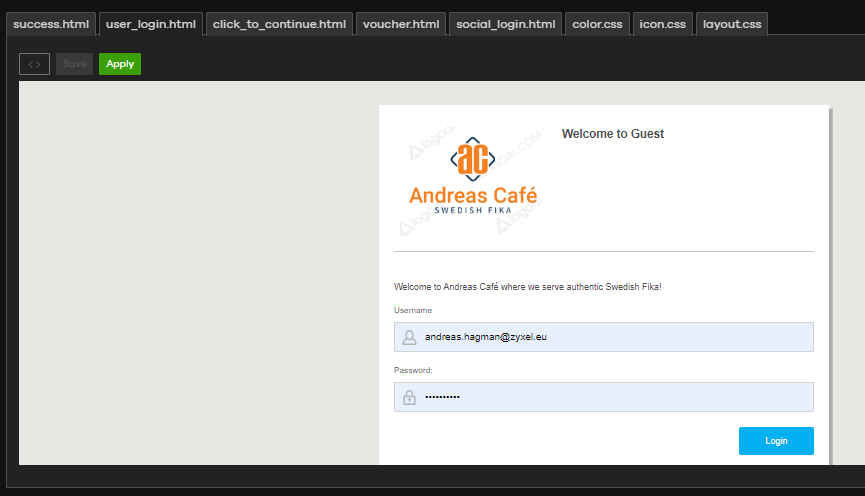Click the padlock icon in Password field
This screenshot has width=865, height=496.
coord(409,397)
